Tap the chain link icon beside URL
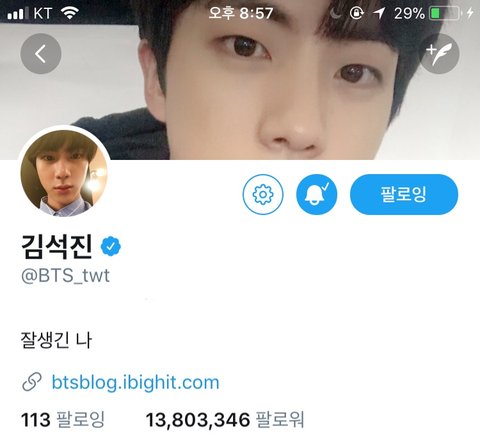 coord(32,382)
